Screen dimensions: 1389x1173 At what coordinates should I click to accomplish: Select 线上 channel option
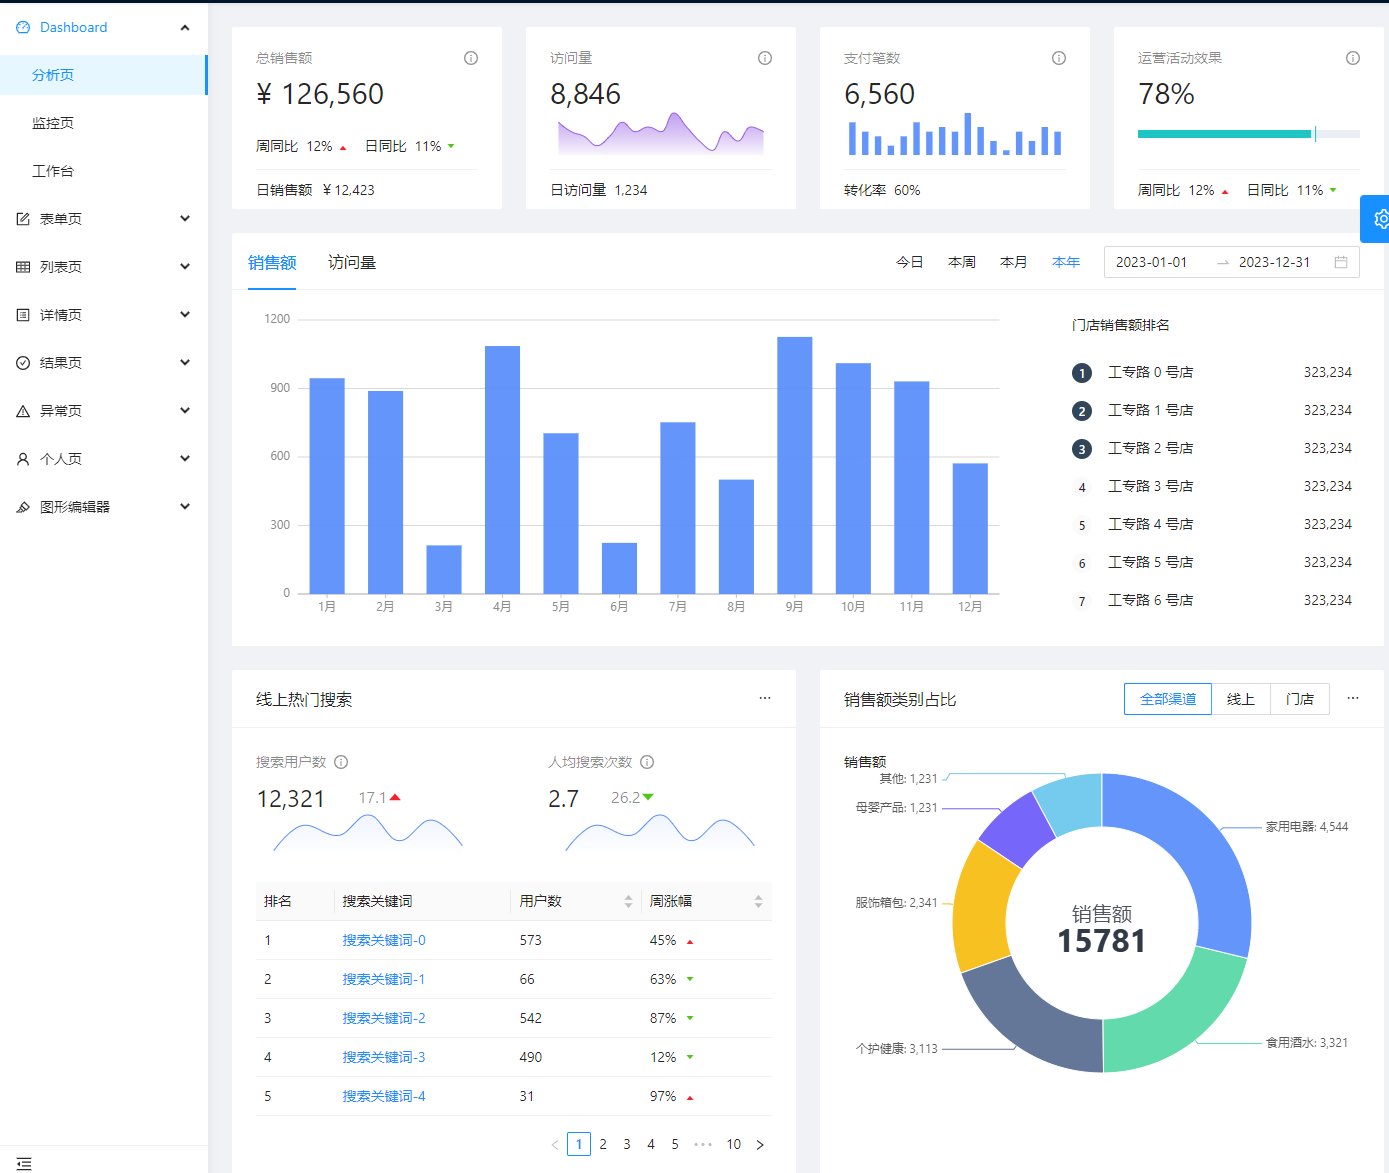point(1241,699)
